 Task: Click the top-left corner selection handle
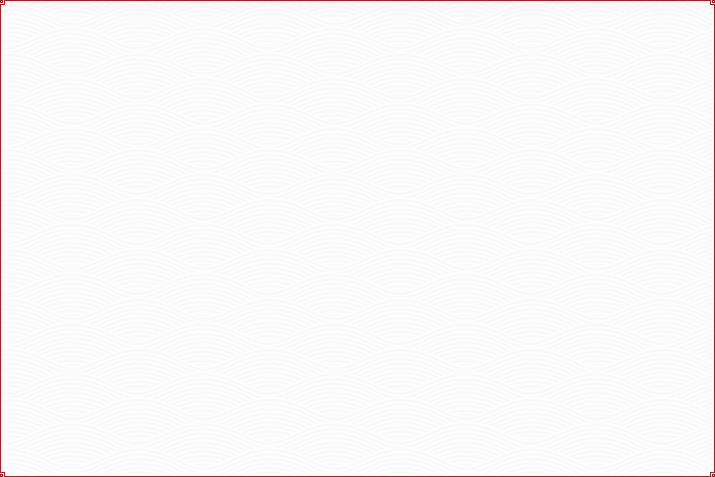point(2,2)
